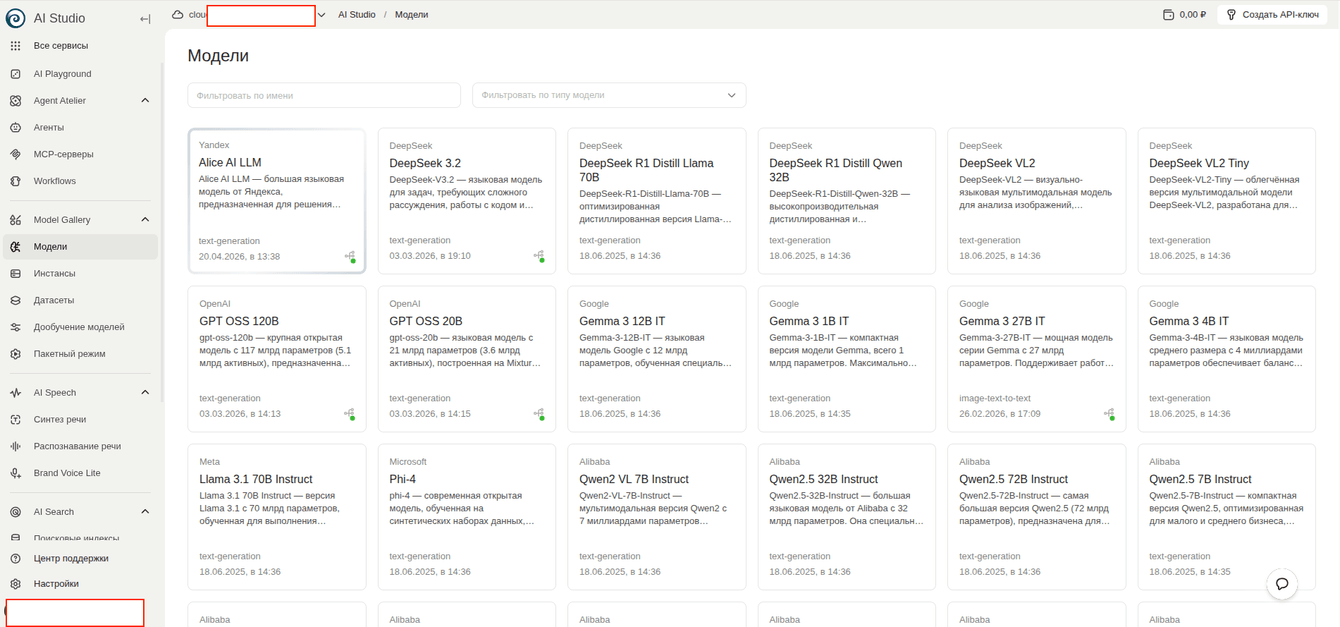Click the Центр поддержки help icon
This screenshot has height=627, width=1340.
point(15,559)
